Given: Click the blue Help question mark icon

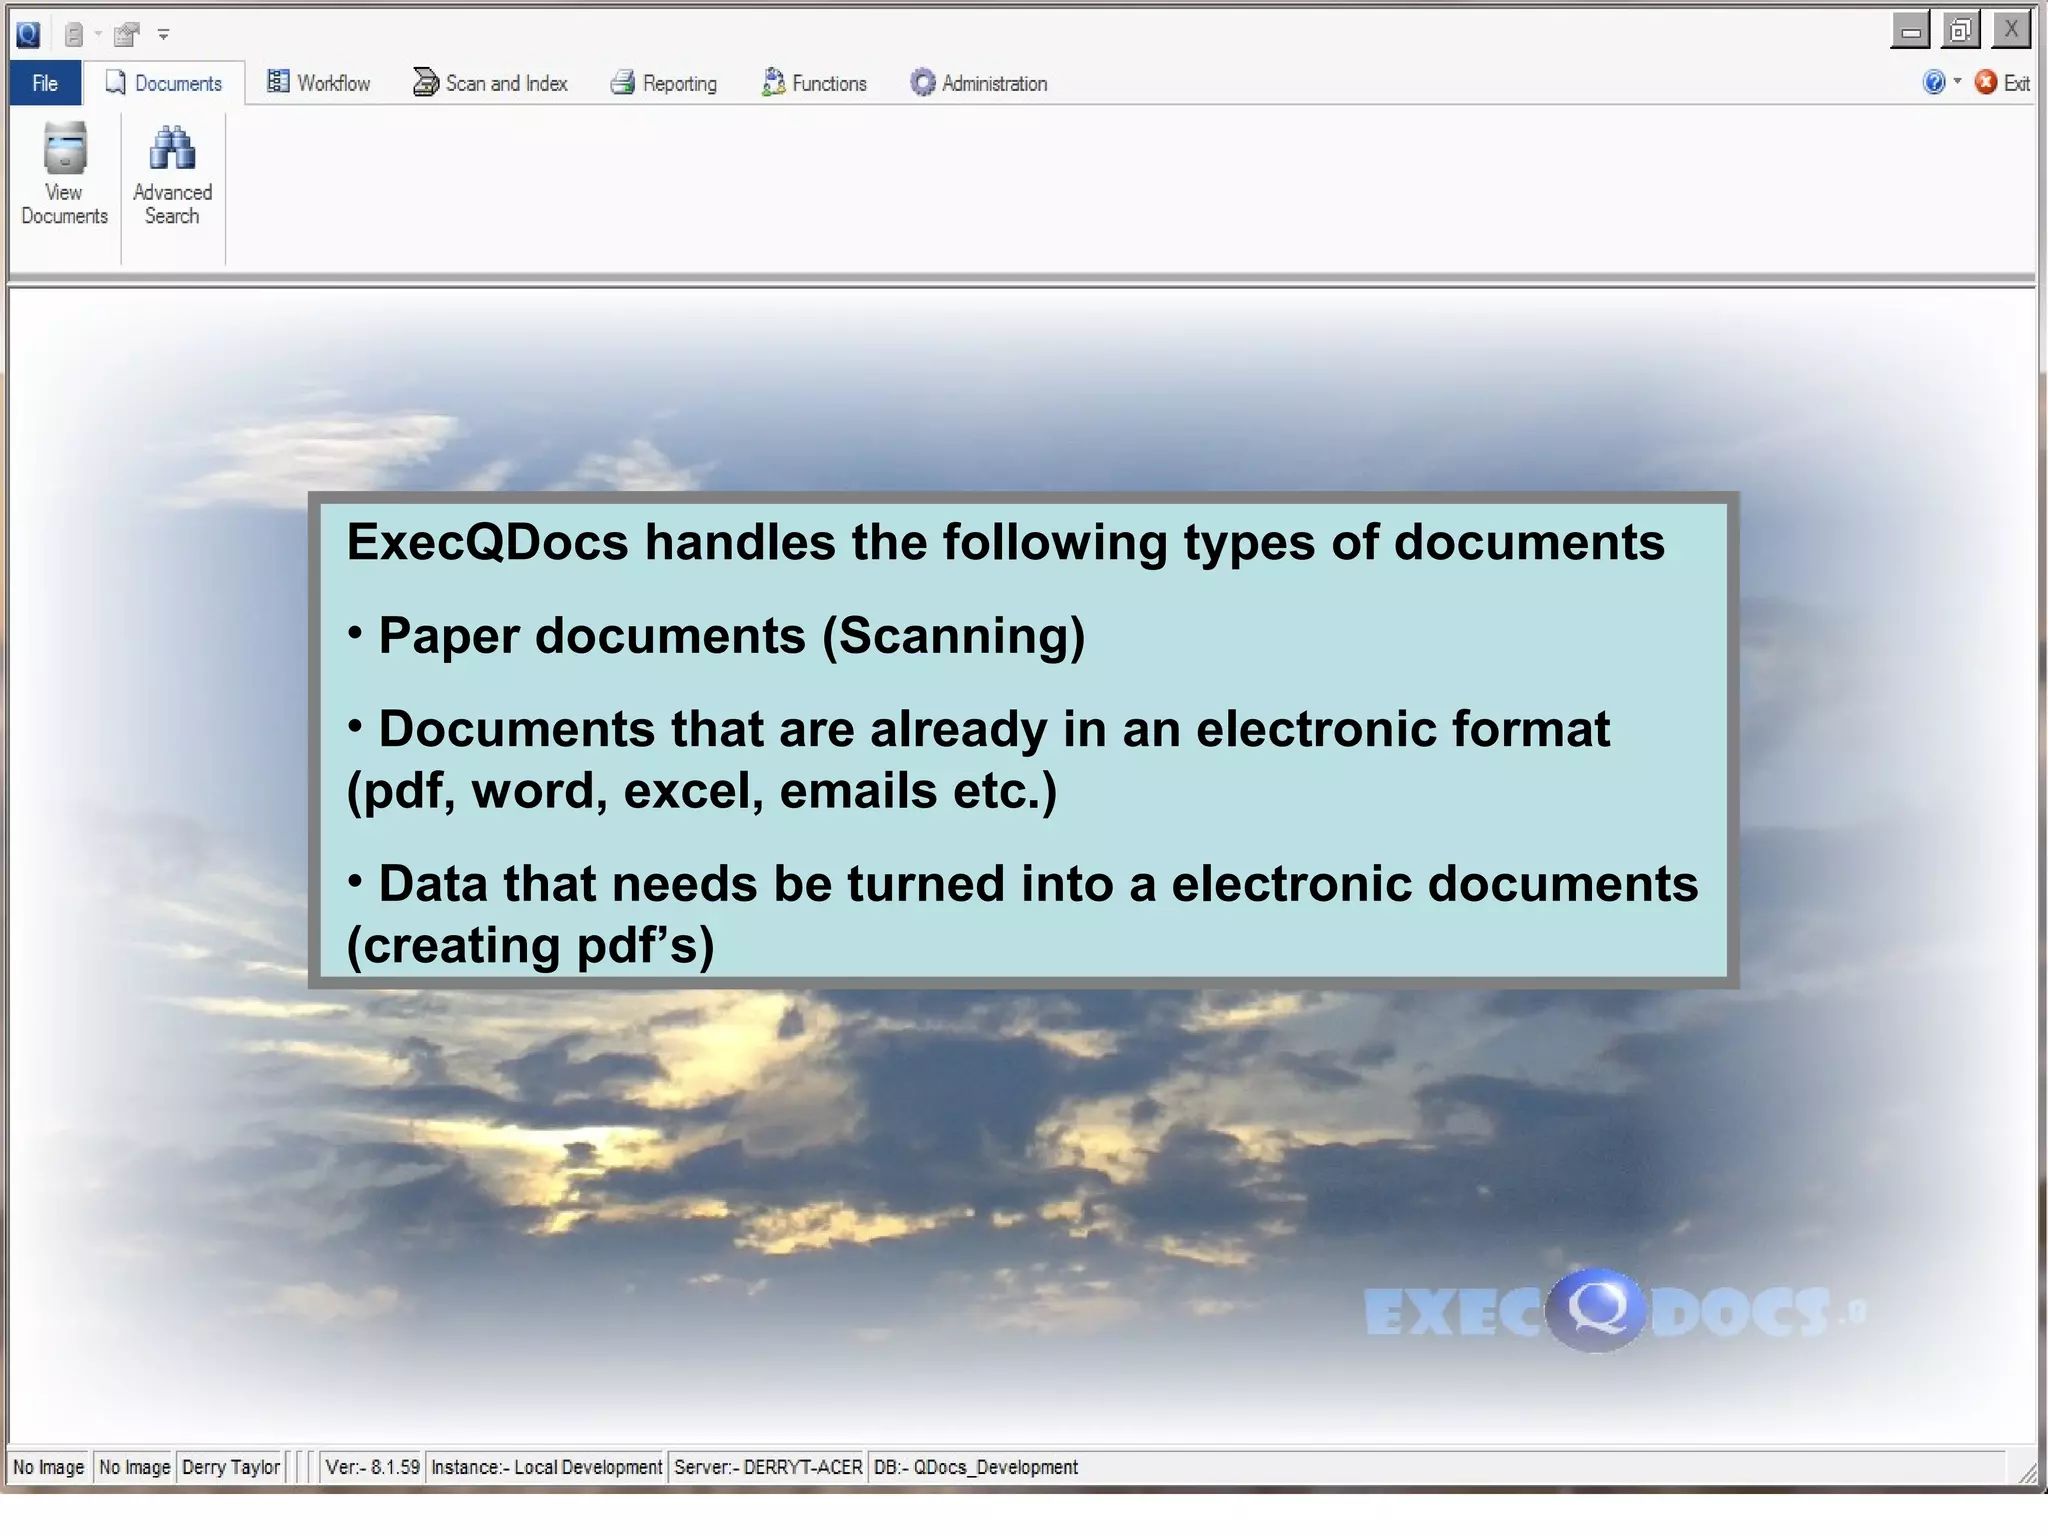Looking at the screenshot, I should 1934,82.
